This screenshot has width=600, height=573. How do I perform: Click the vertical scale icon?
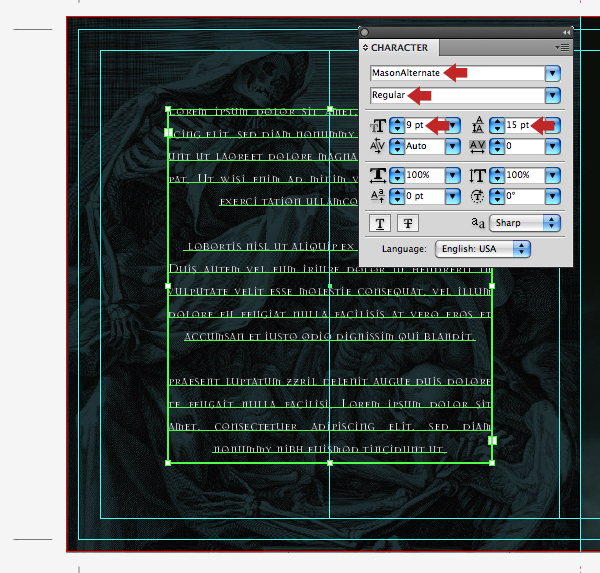pos(478,176)
